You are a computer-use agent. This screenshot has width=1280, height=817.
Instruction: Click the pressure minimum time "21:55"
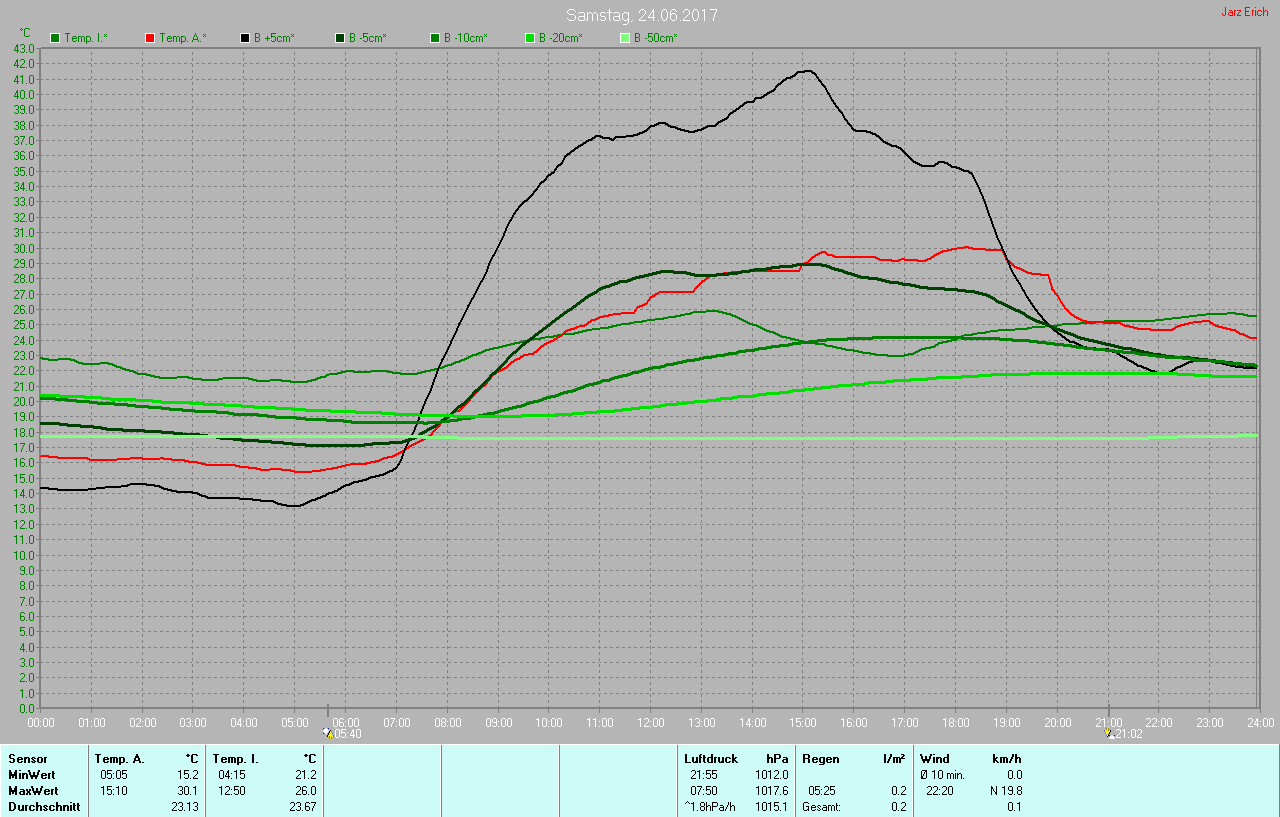point(704,775)
